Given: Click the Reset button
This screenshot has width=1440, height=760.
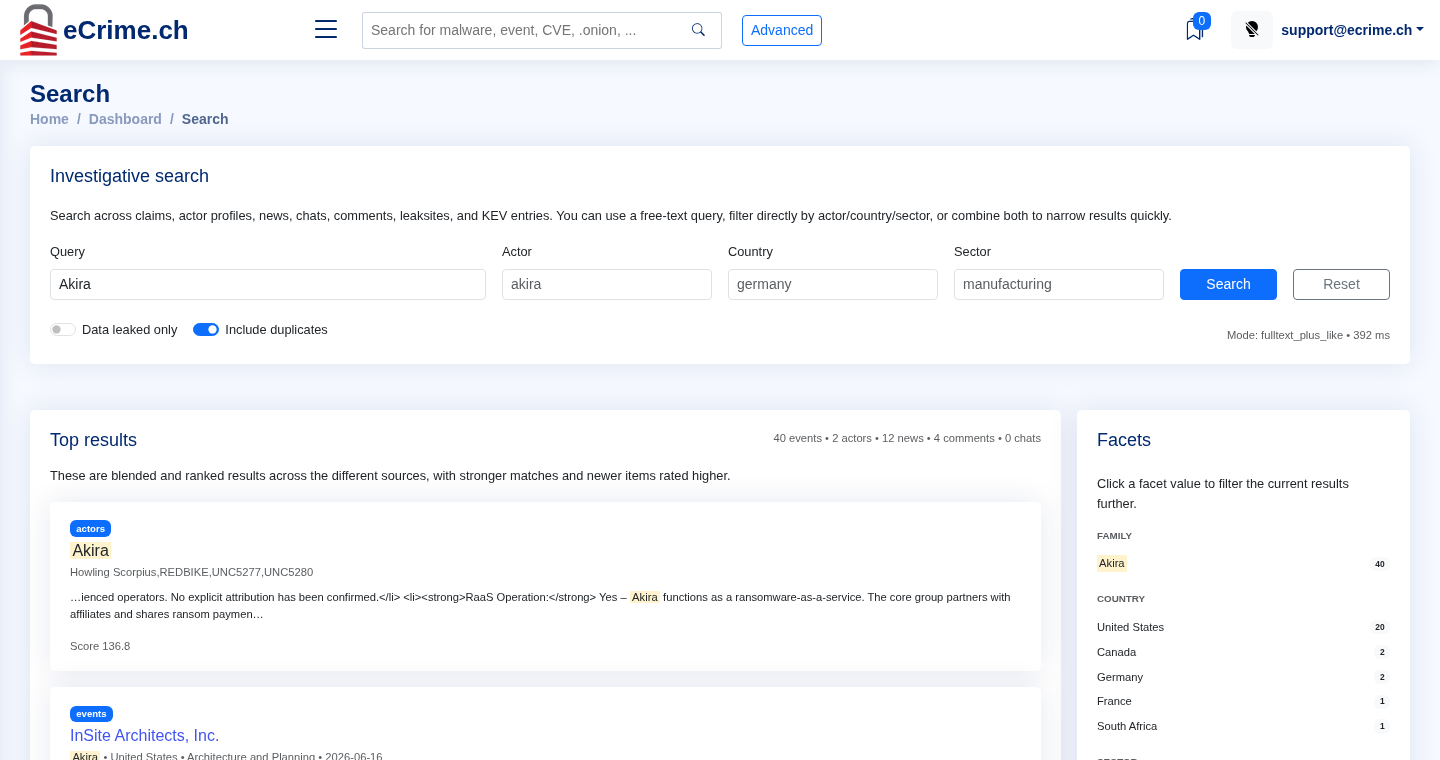Looking at the screenshot, I should (1341, 284).
